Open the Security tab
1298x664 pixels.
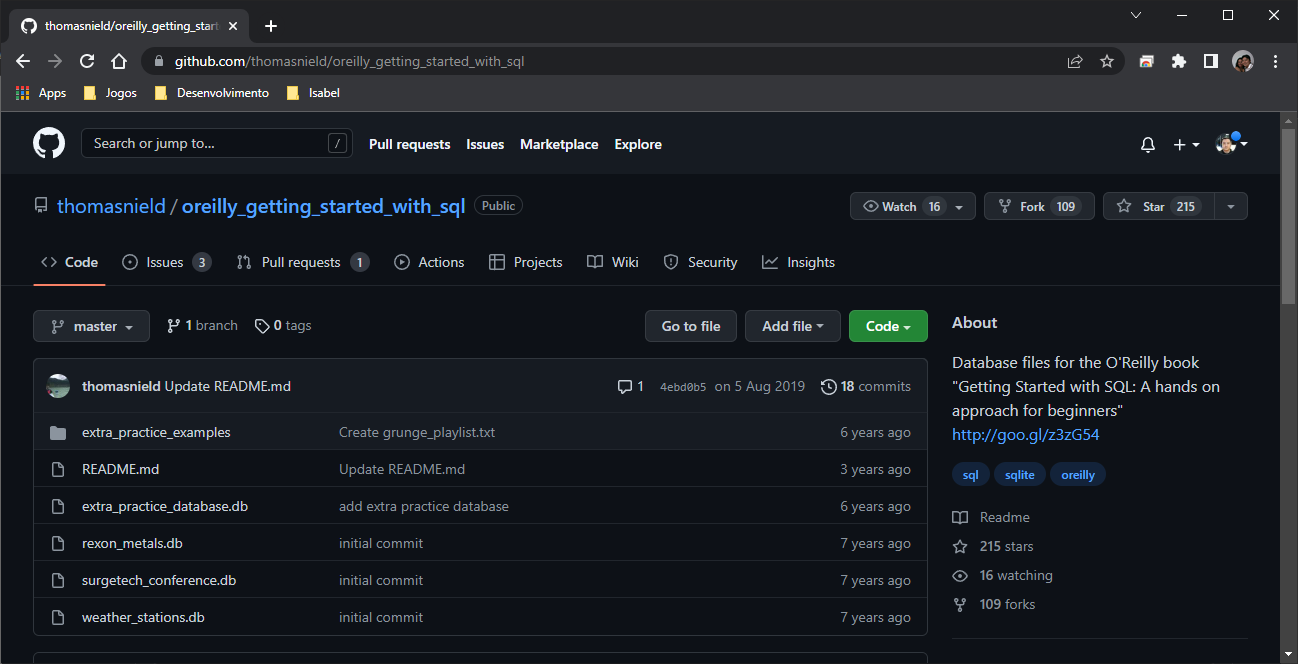click(700, 262)
